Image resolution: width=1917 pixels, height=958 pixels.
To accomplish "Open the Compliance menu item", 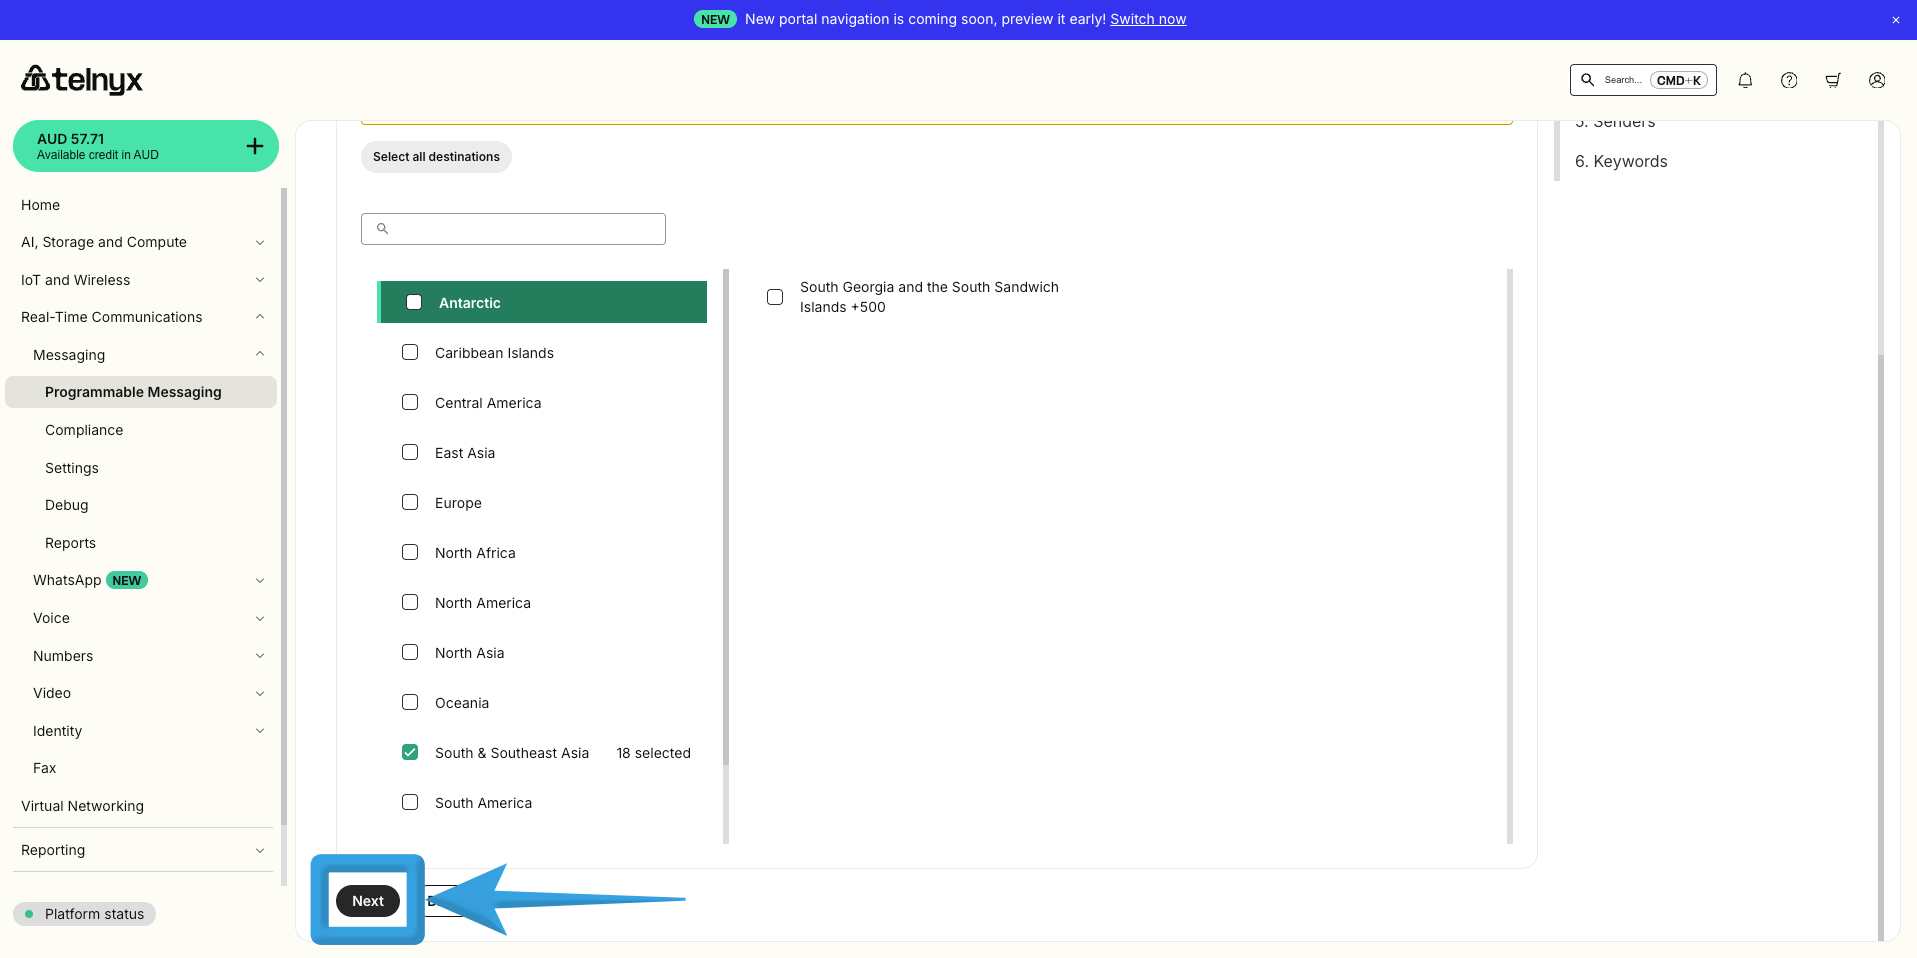I will pos(84,430).
